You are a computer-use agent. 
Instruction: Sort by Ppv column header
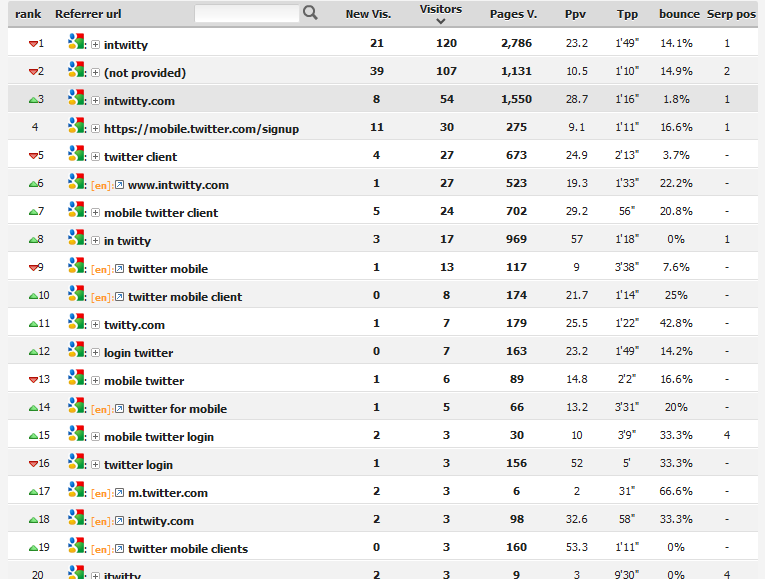click(575, 14)
